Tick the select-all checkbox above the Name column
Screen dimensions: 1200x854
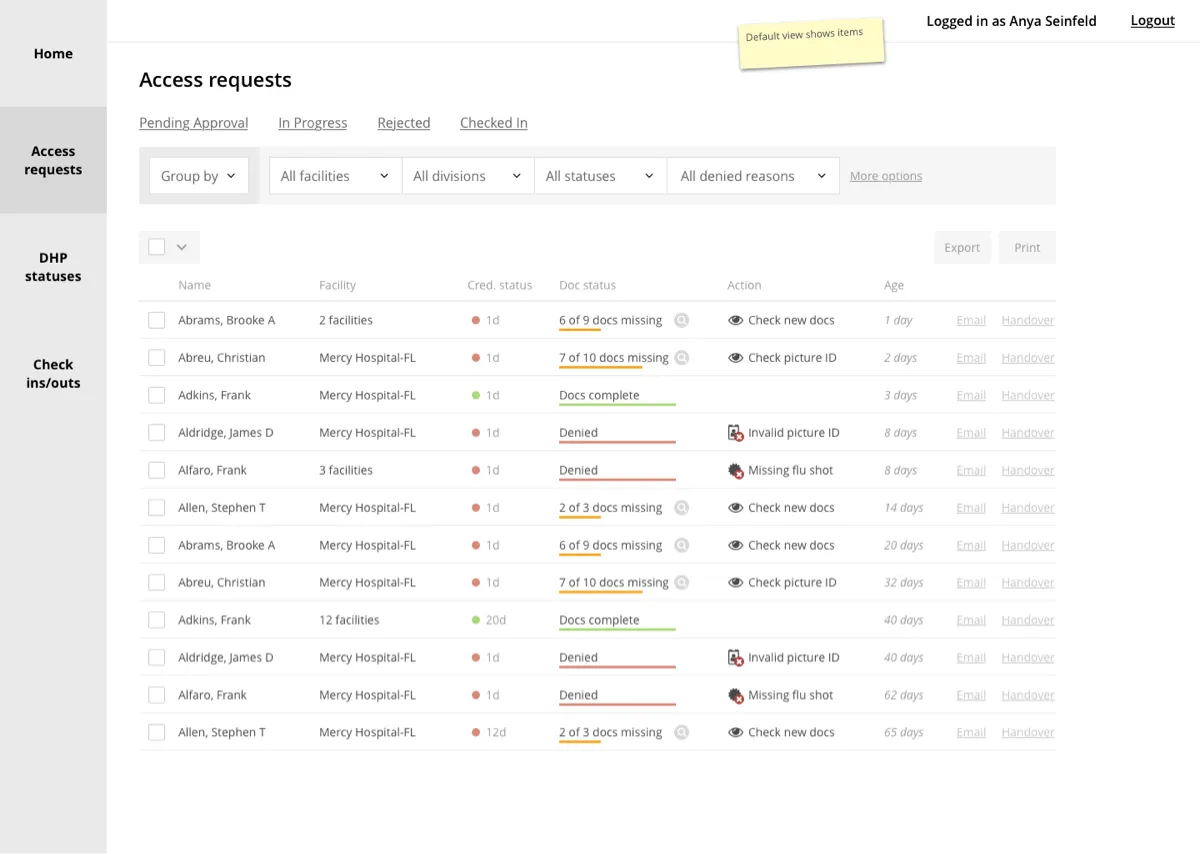point(157,247)
